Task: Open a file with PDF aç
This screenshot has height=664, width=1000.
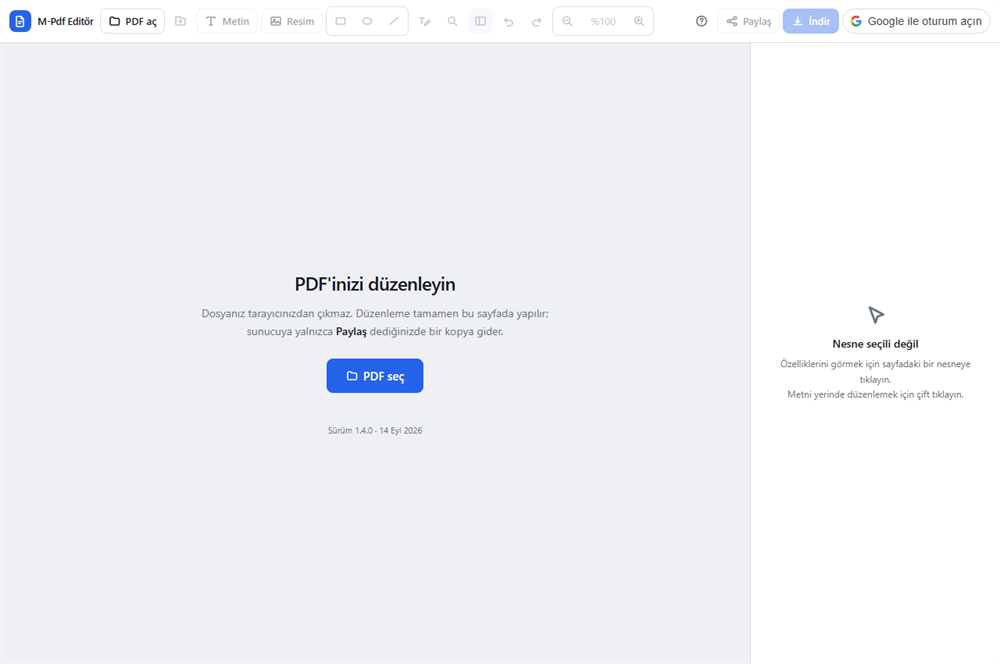Action: 133,21
